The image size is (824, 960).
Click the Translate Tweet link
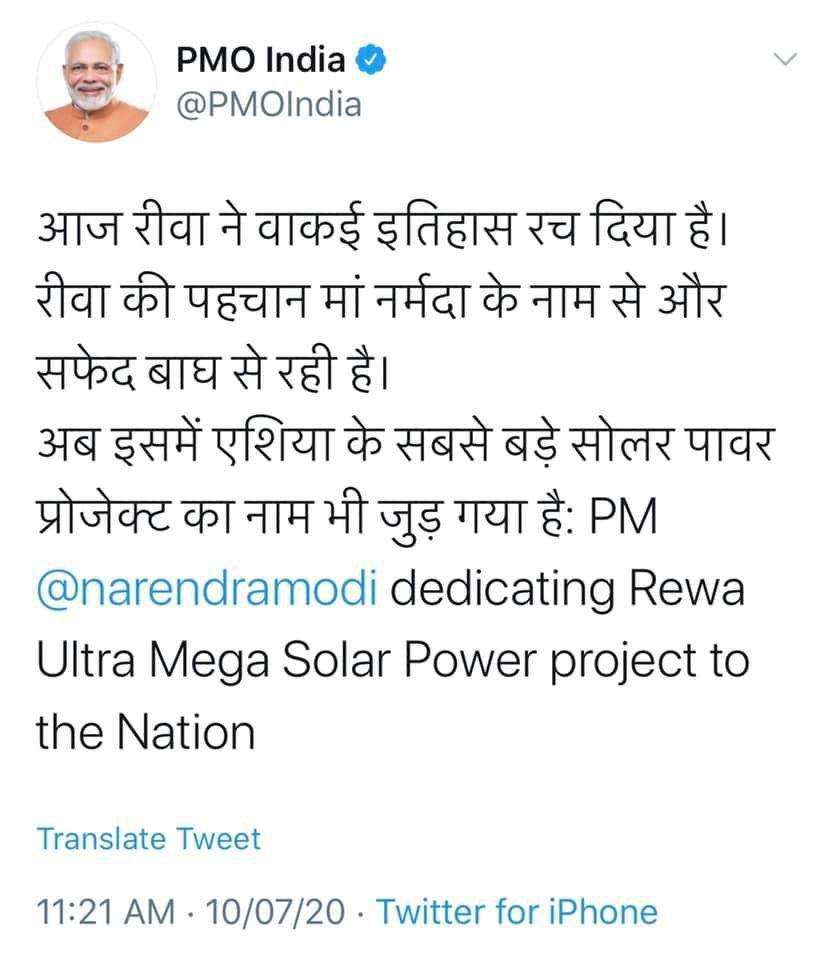(149, 839)
